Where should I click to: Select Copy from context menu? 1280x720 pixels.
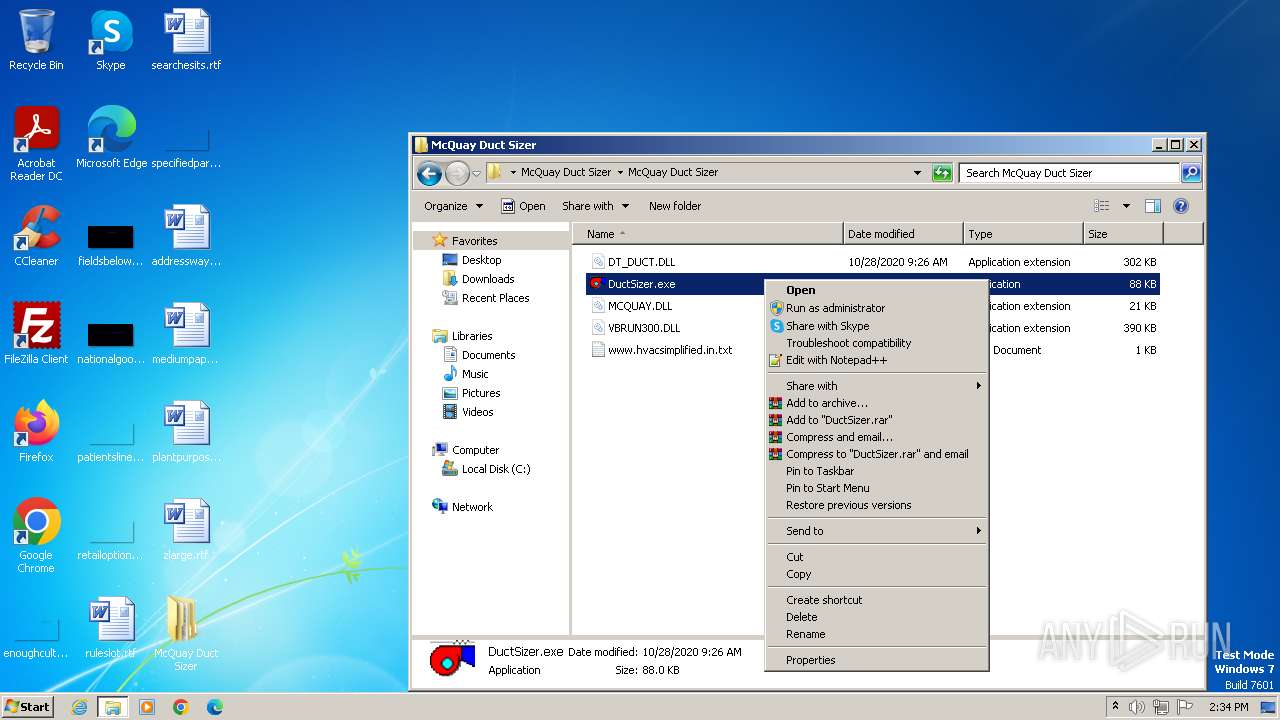pyautogui.click(x=877, y=574)
